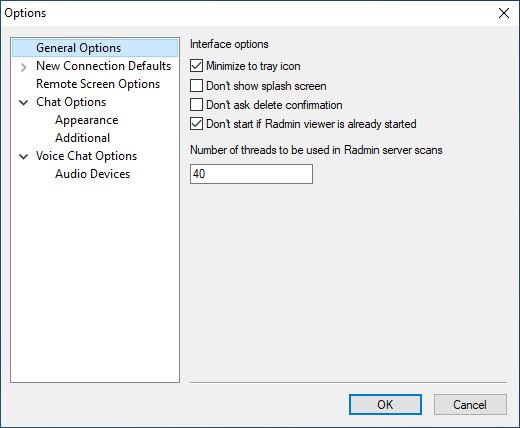Select the Chat Options category
The image size is (520, 428).
pyautogui.click(x=71, y=102)
